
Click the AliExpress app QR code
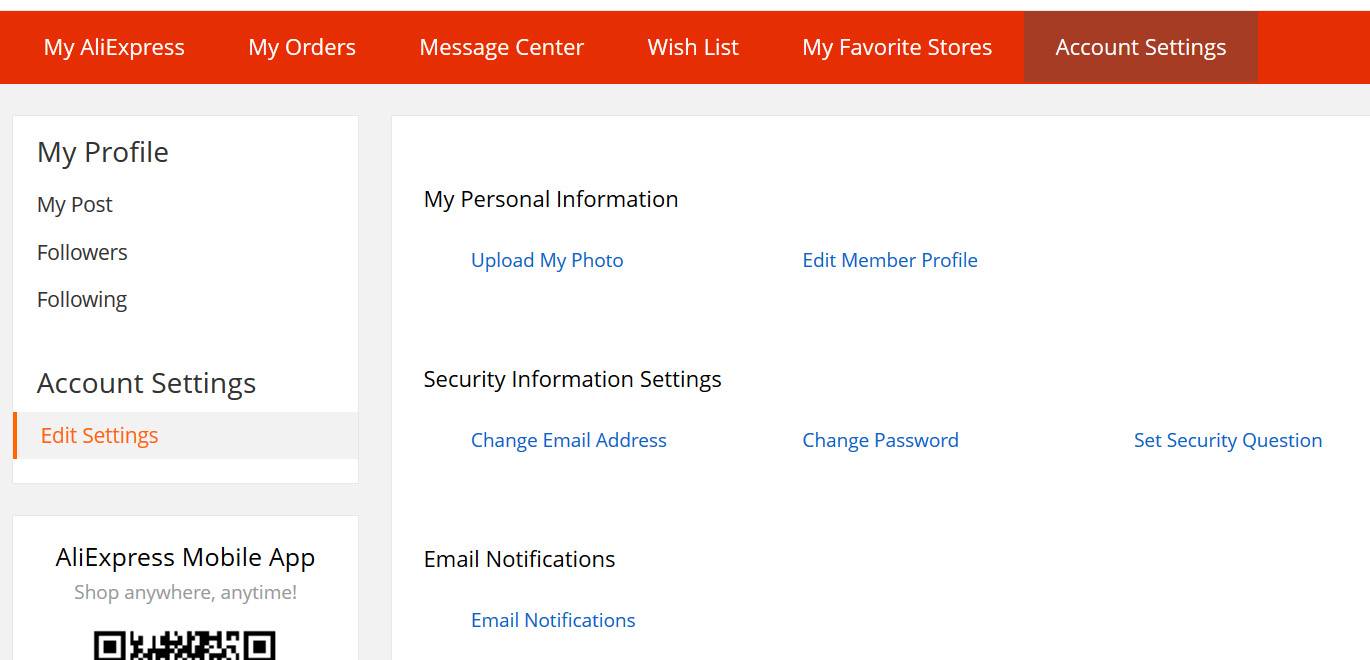pyautogui.click(x=185, y=645)
